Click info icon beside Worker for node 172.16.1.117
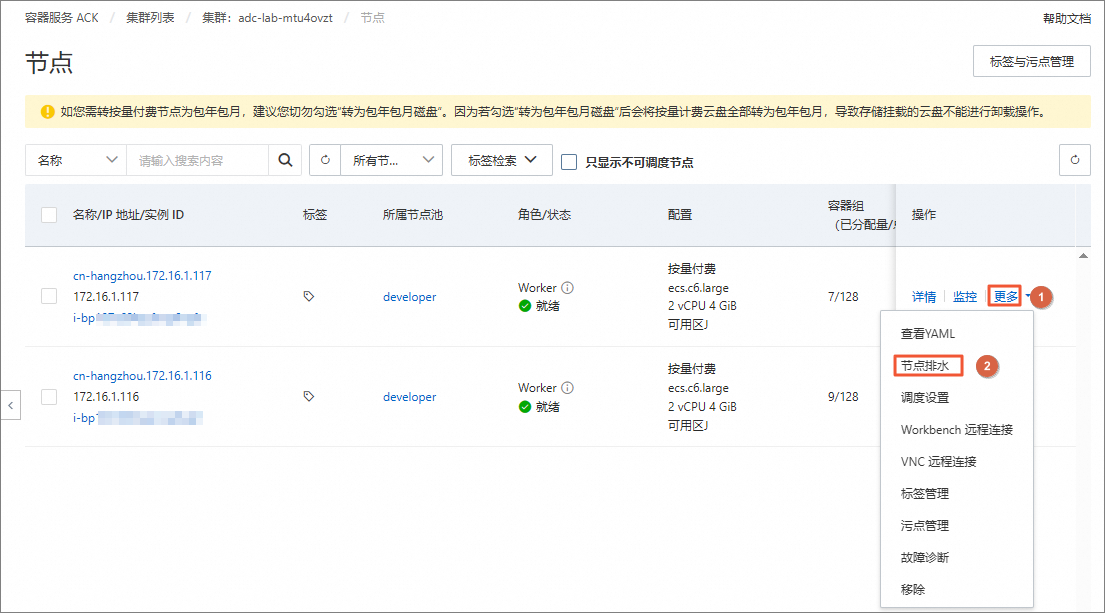The image size is (1105, 613). coord(567,287)
